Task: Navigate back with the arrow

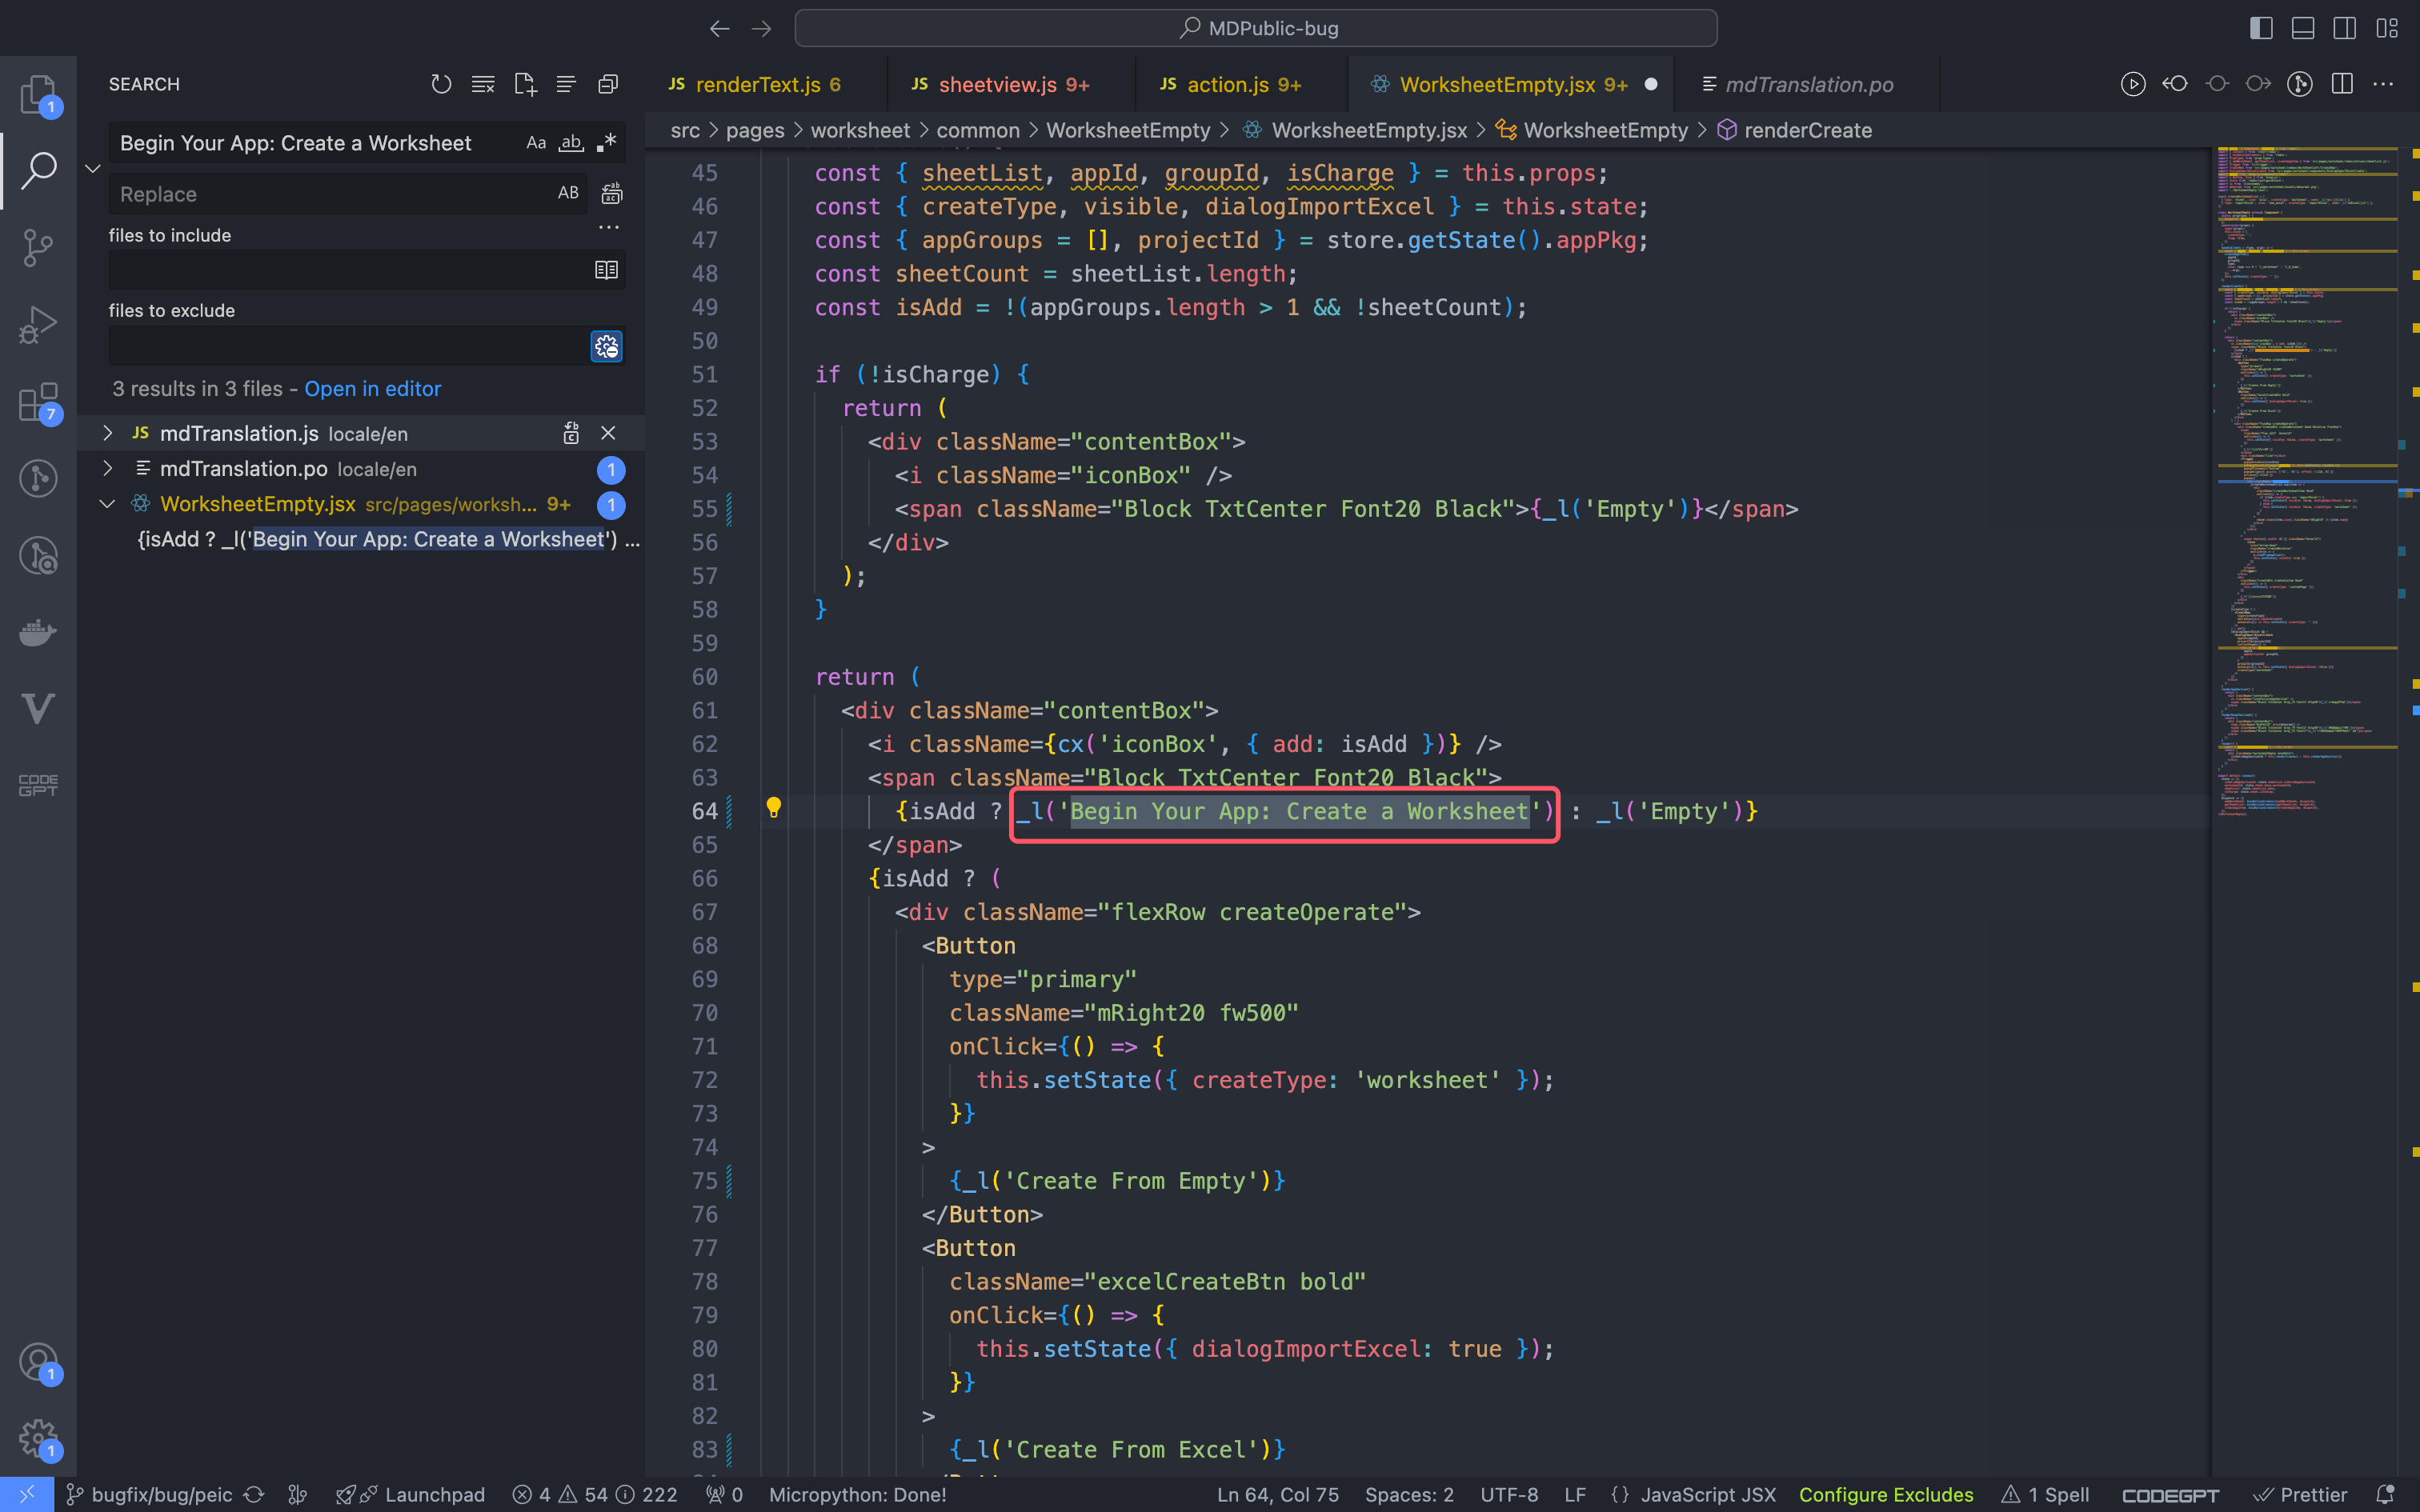Action: coord(720,29)
